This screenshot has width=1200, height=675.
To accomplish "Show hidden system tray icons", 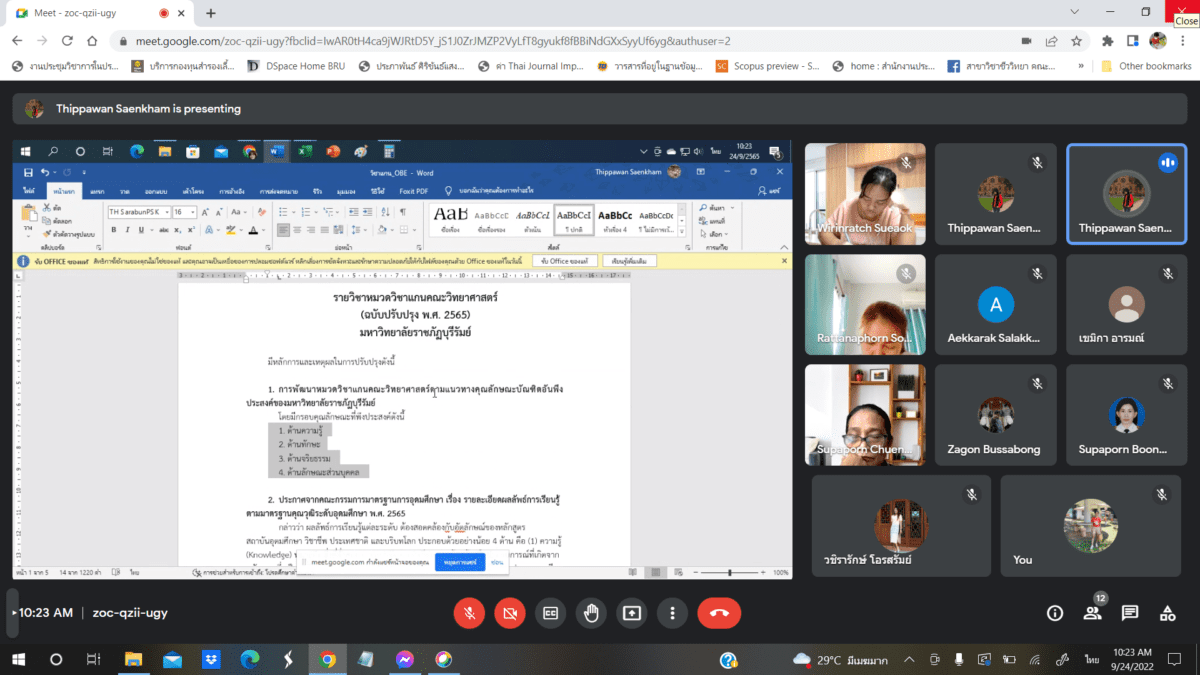I will 908,660.
